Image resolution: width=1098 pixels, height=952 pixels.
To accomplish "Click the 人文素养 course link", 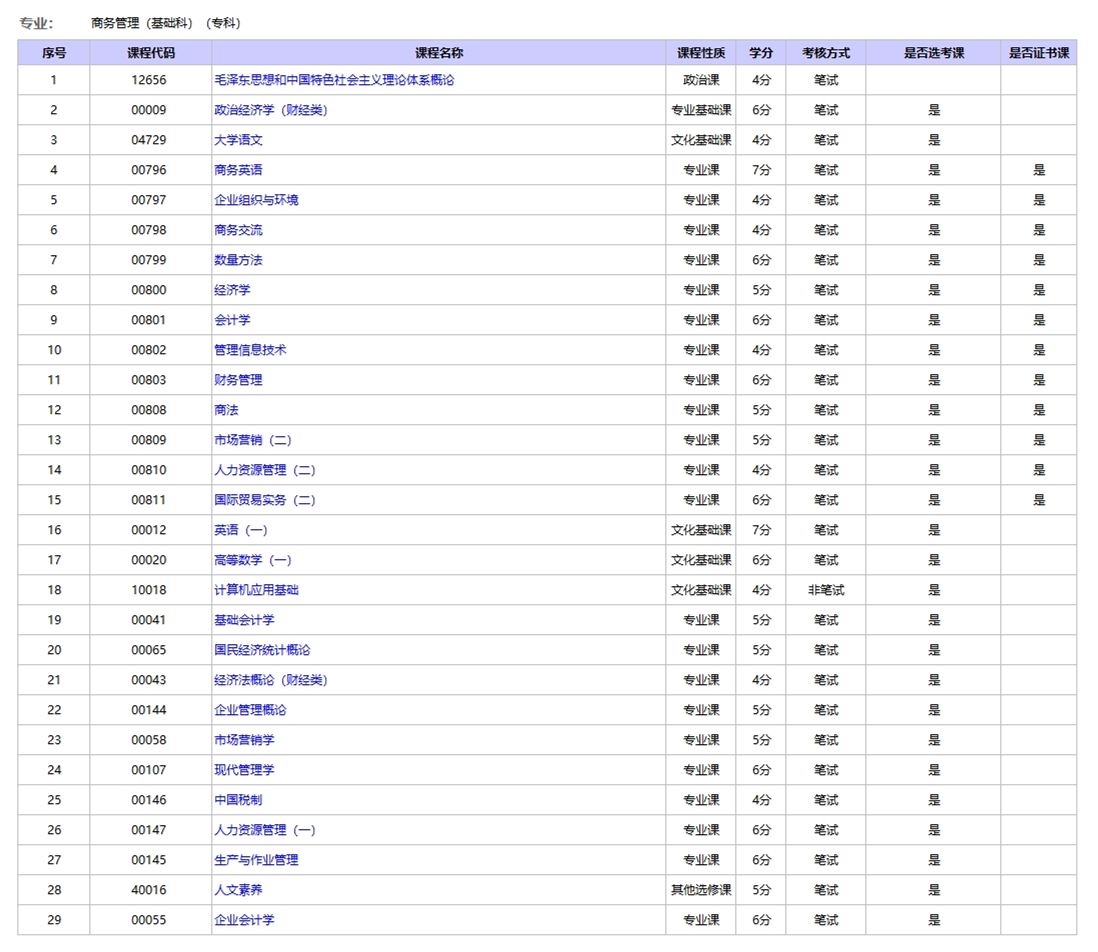I will click(x=238, y=890).
